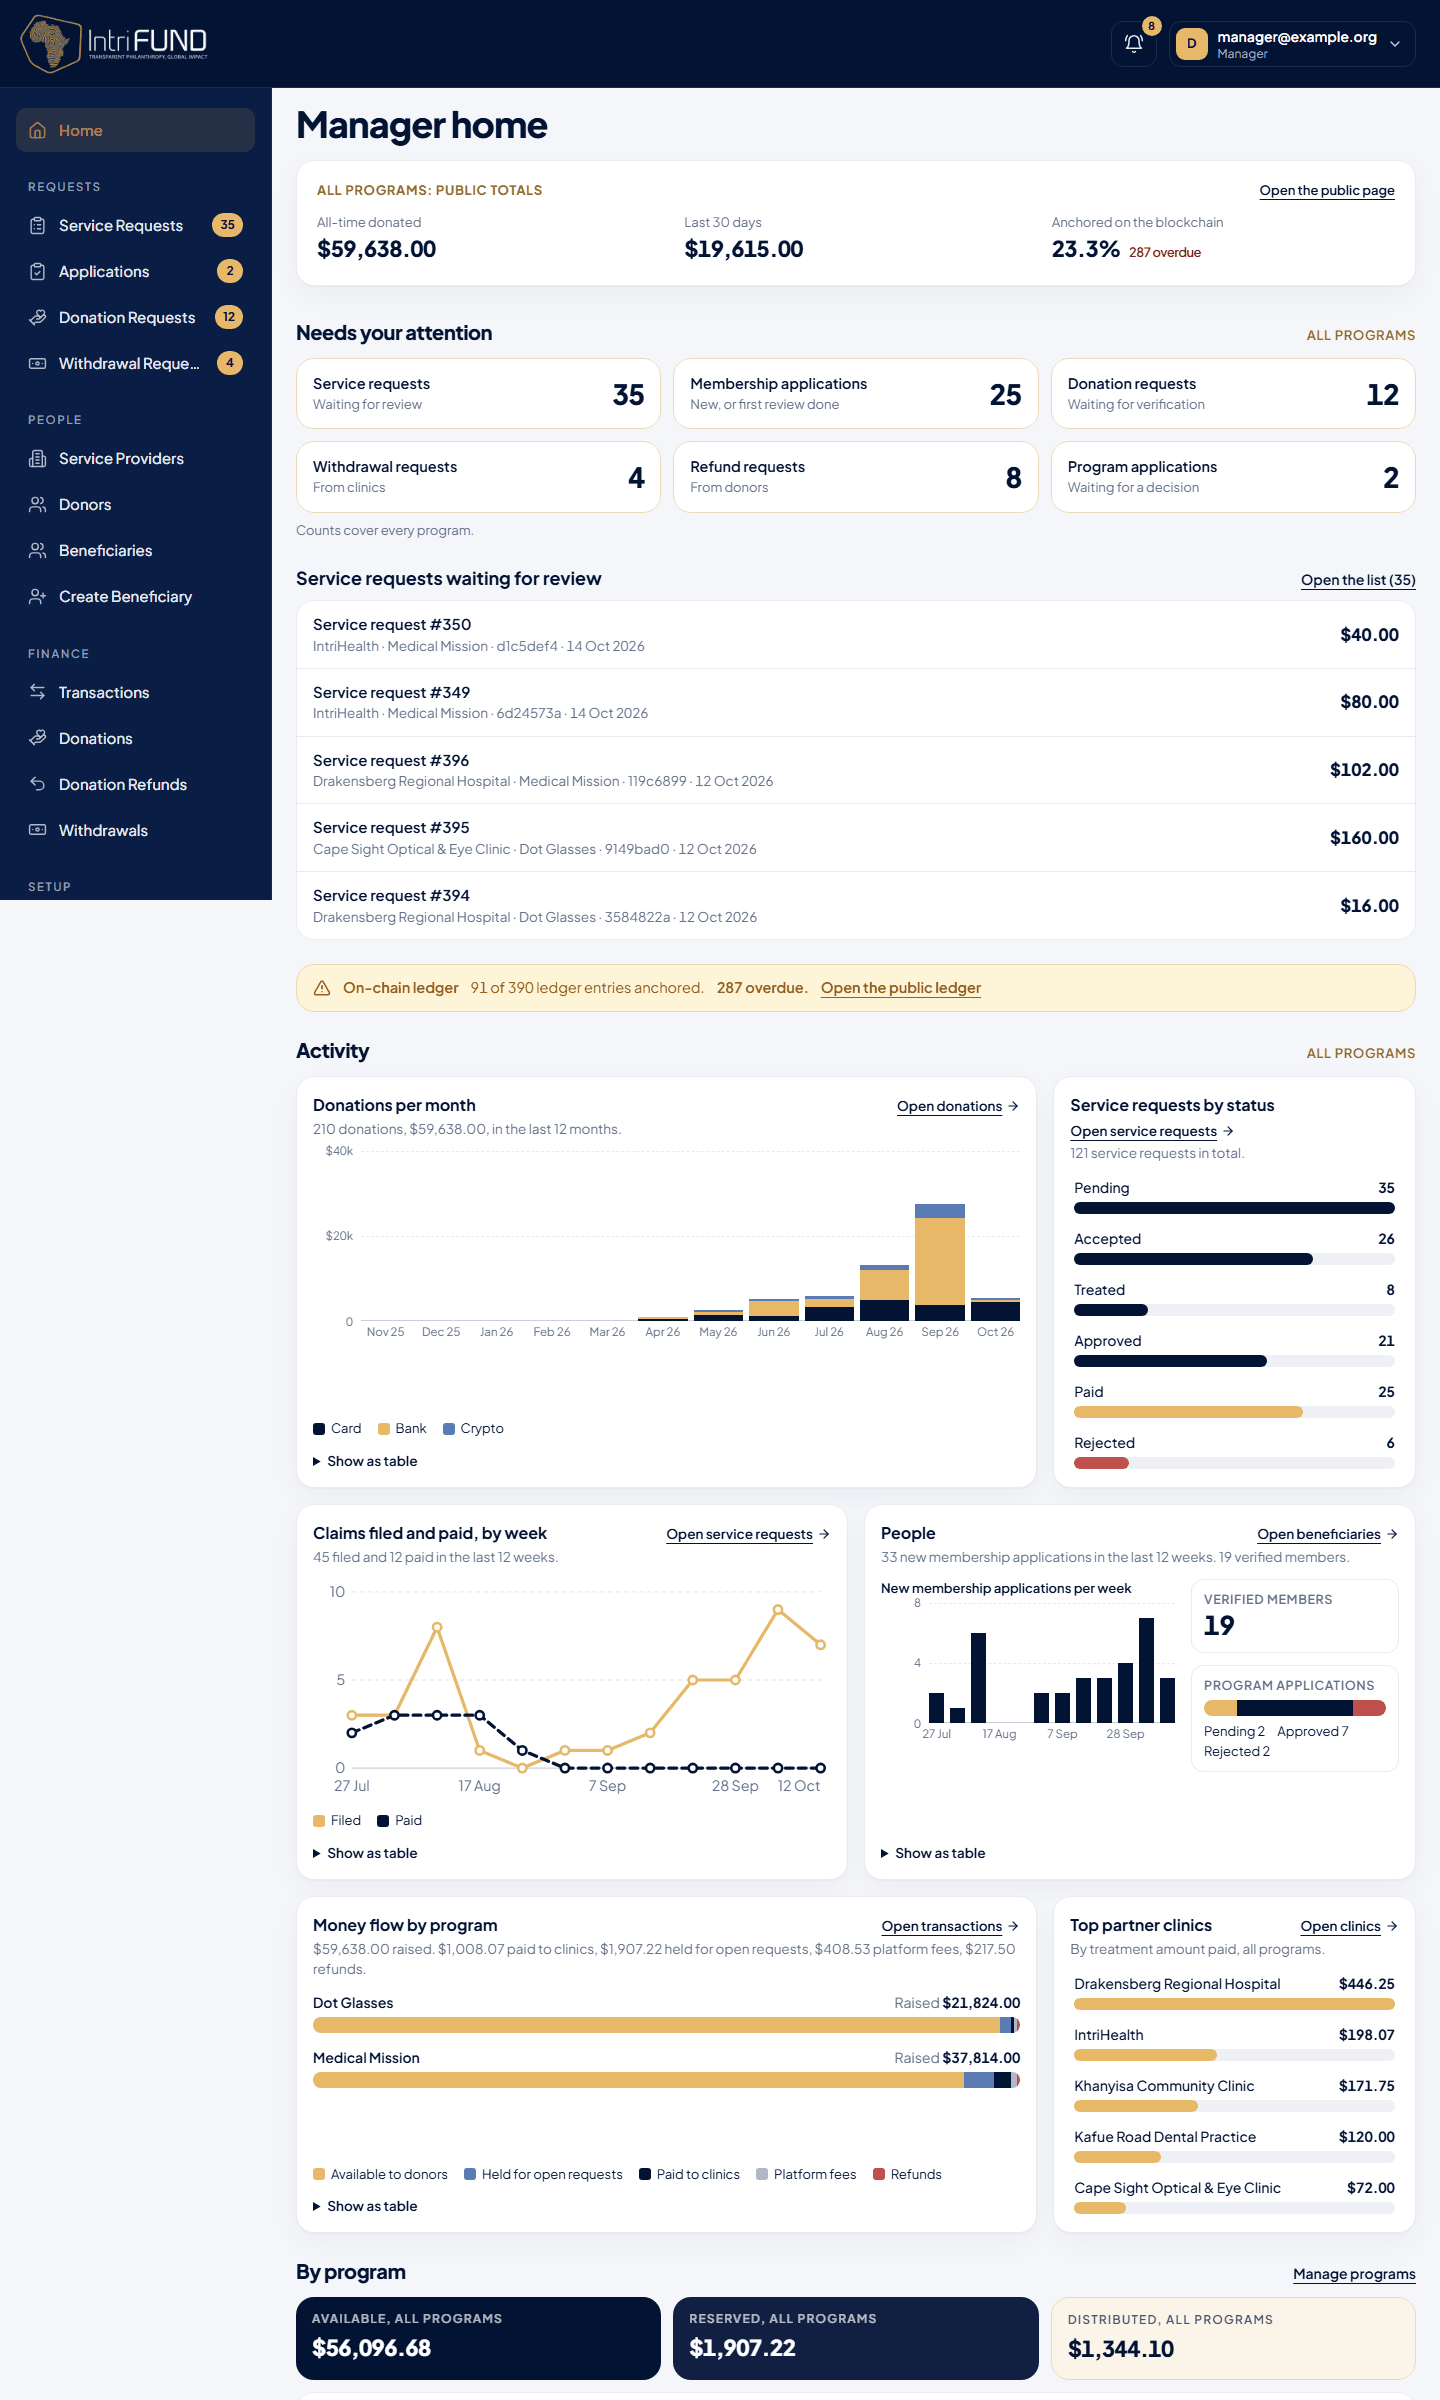Click the Donors people icon

coord(38,504)
